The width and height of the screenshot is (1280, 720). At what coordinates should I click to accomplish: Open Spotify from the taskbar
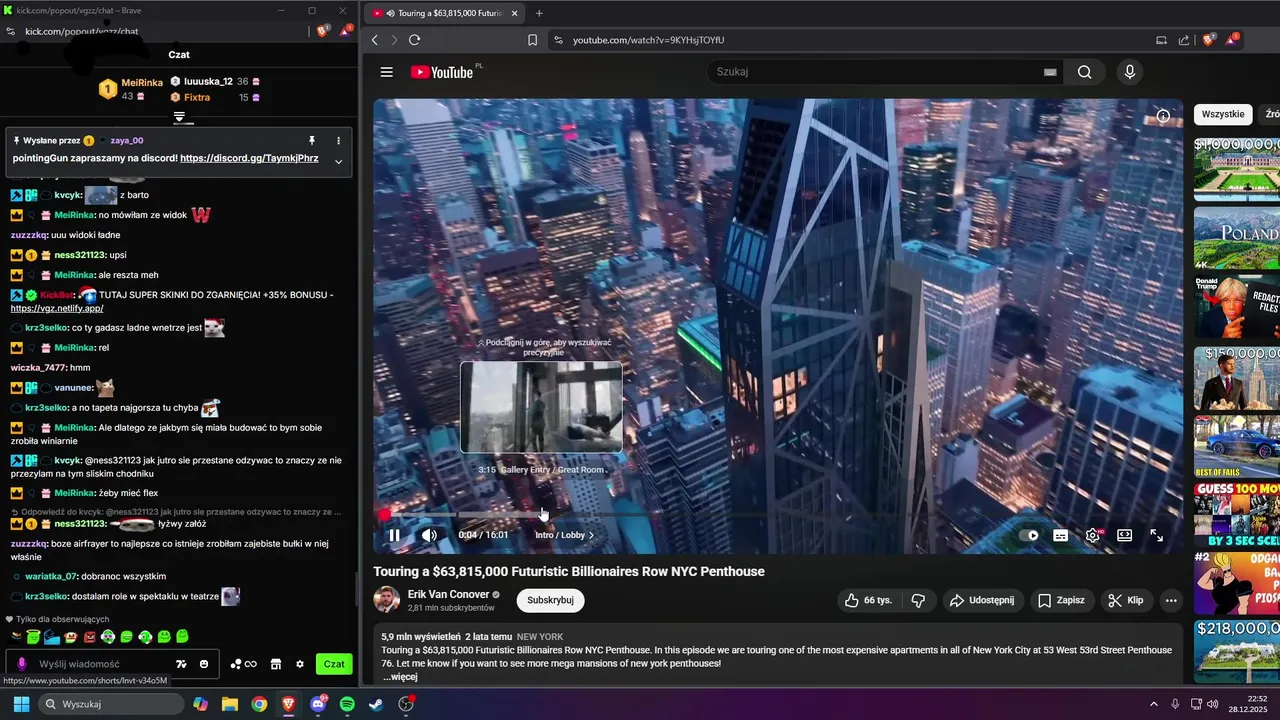click(x=347, y=704)
